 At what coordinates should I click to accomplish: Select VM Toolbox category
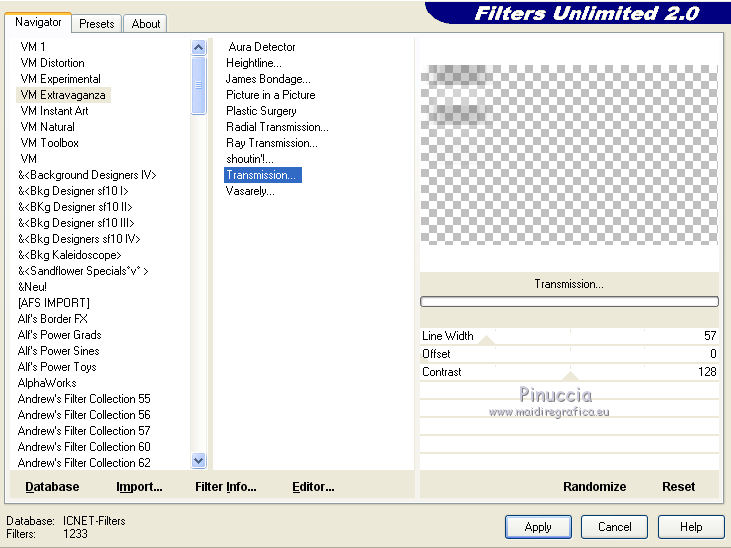[x=49, y=143]
